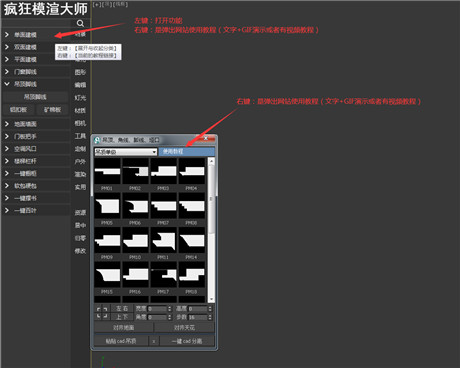Image resolution: width=460 pixels, height=368 pixels.
Task: Expand the 门板把手 category
Action: [x=36, y=136]
